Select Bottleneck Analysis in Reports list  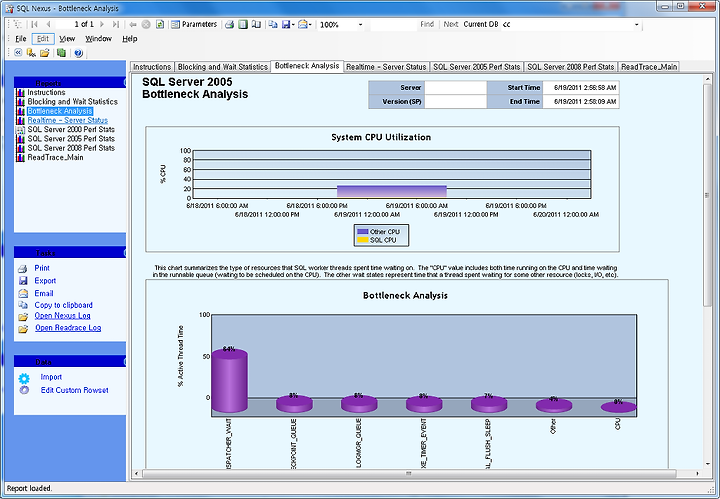point(60,111)
